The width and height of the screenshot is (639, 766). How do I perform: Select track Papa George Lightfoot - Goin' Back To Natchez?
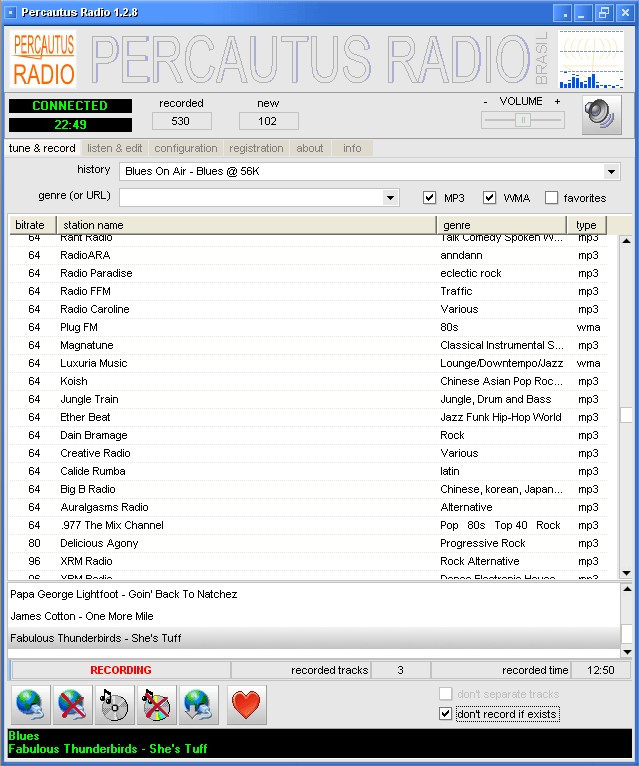[x=315, y=594]
